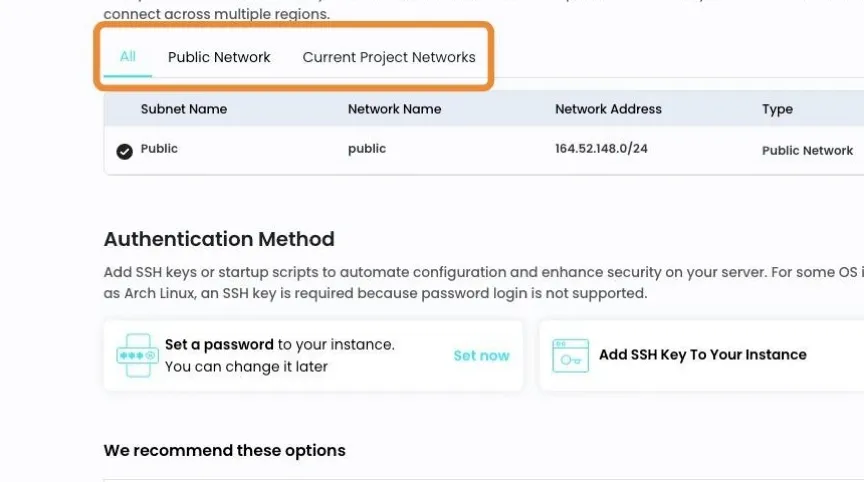Click the Authentication Method heading
The width and height of the screenshot is (864, 482).
tap(219, 239)
